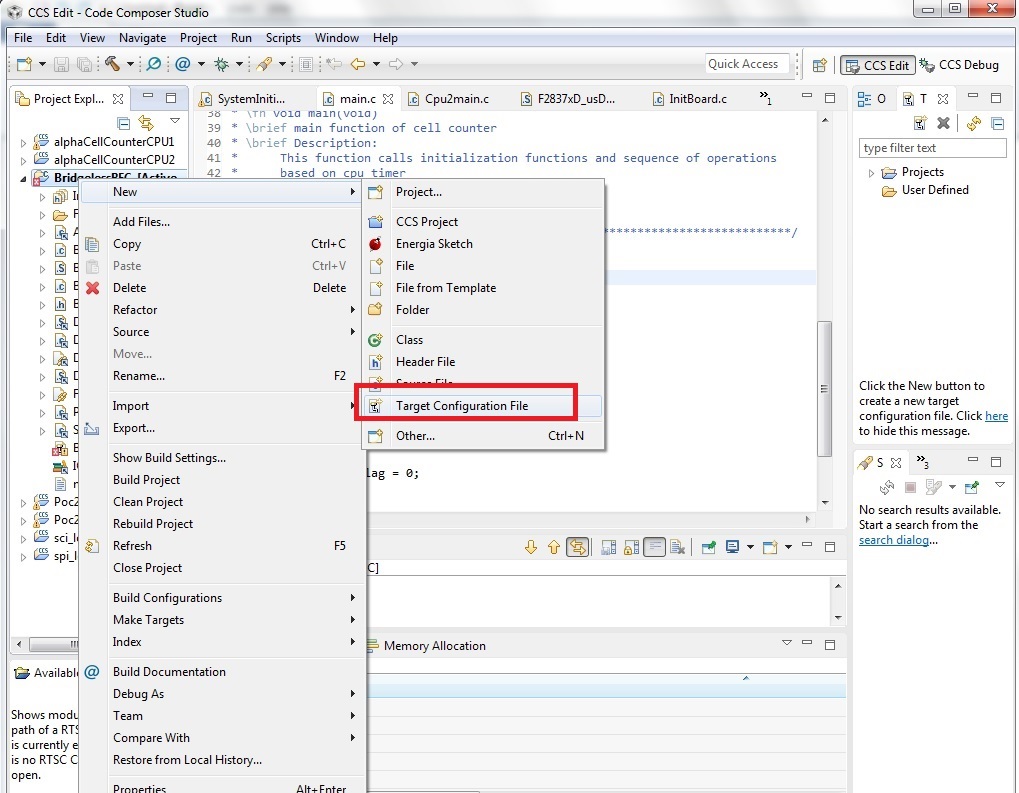Click the refresh icon in Target Configurations panel

974,123
